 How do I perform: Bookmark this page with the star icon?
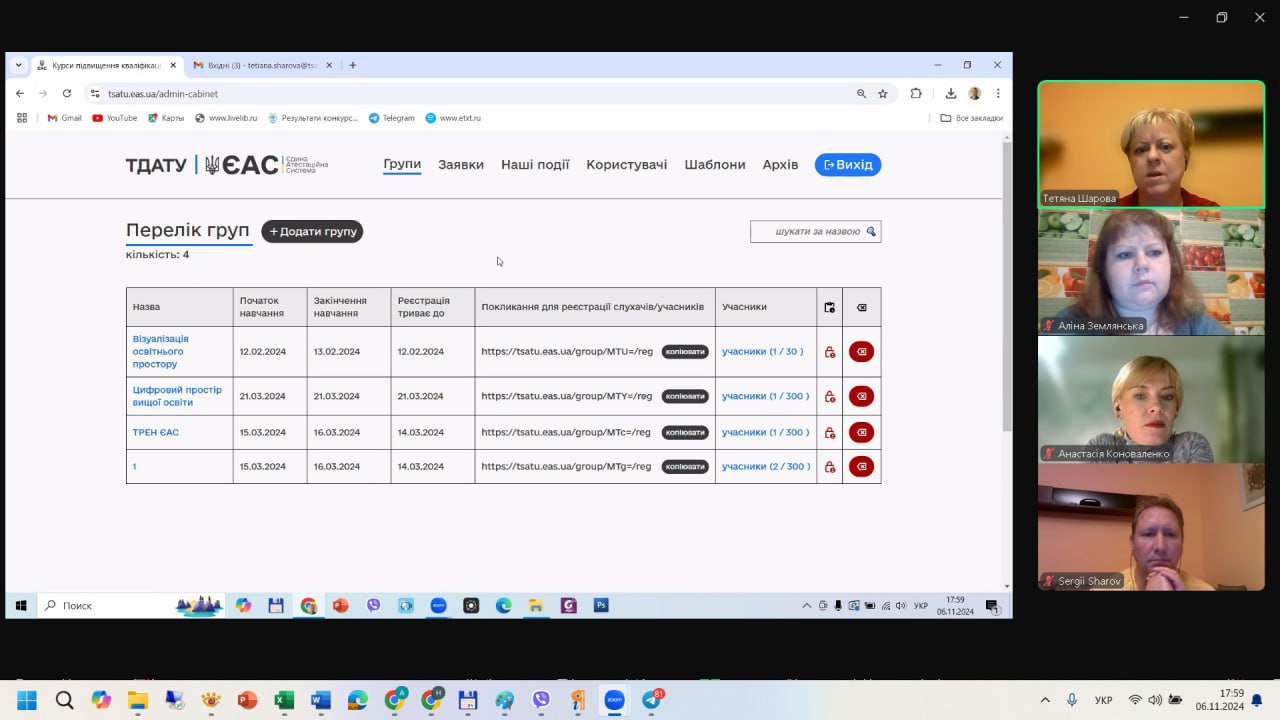pyautogui.click(x=883, y=94)
